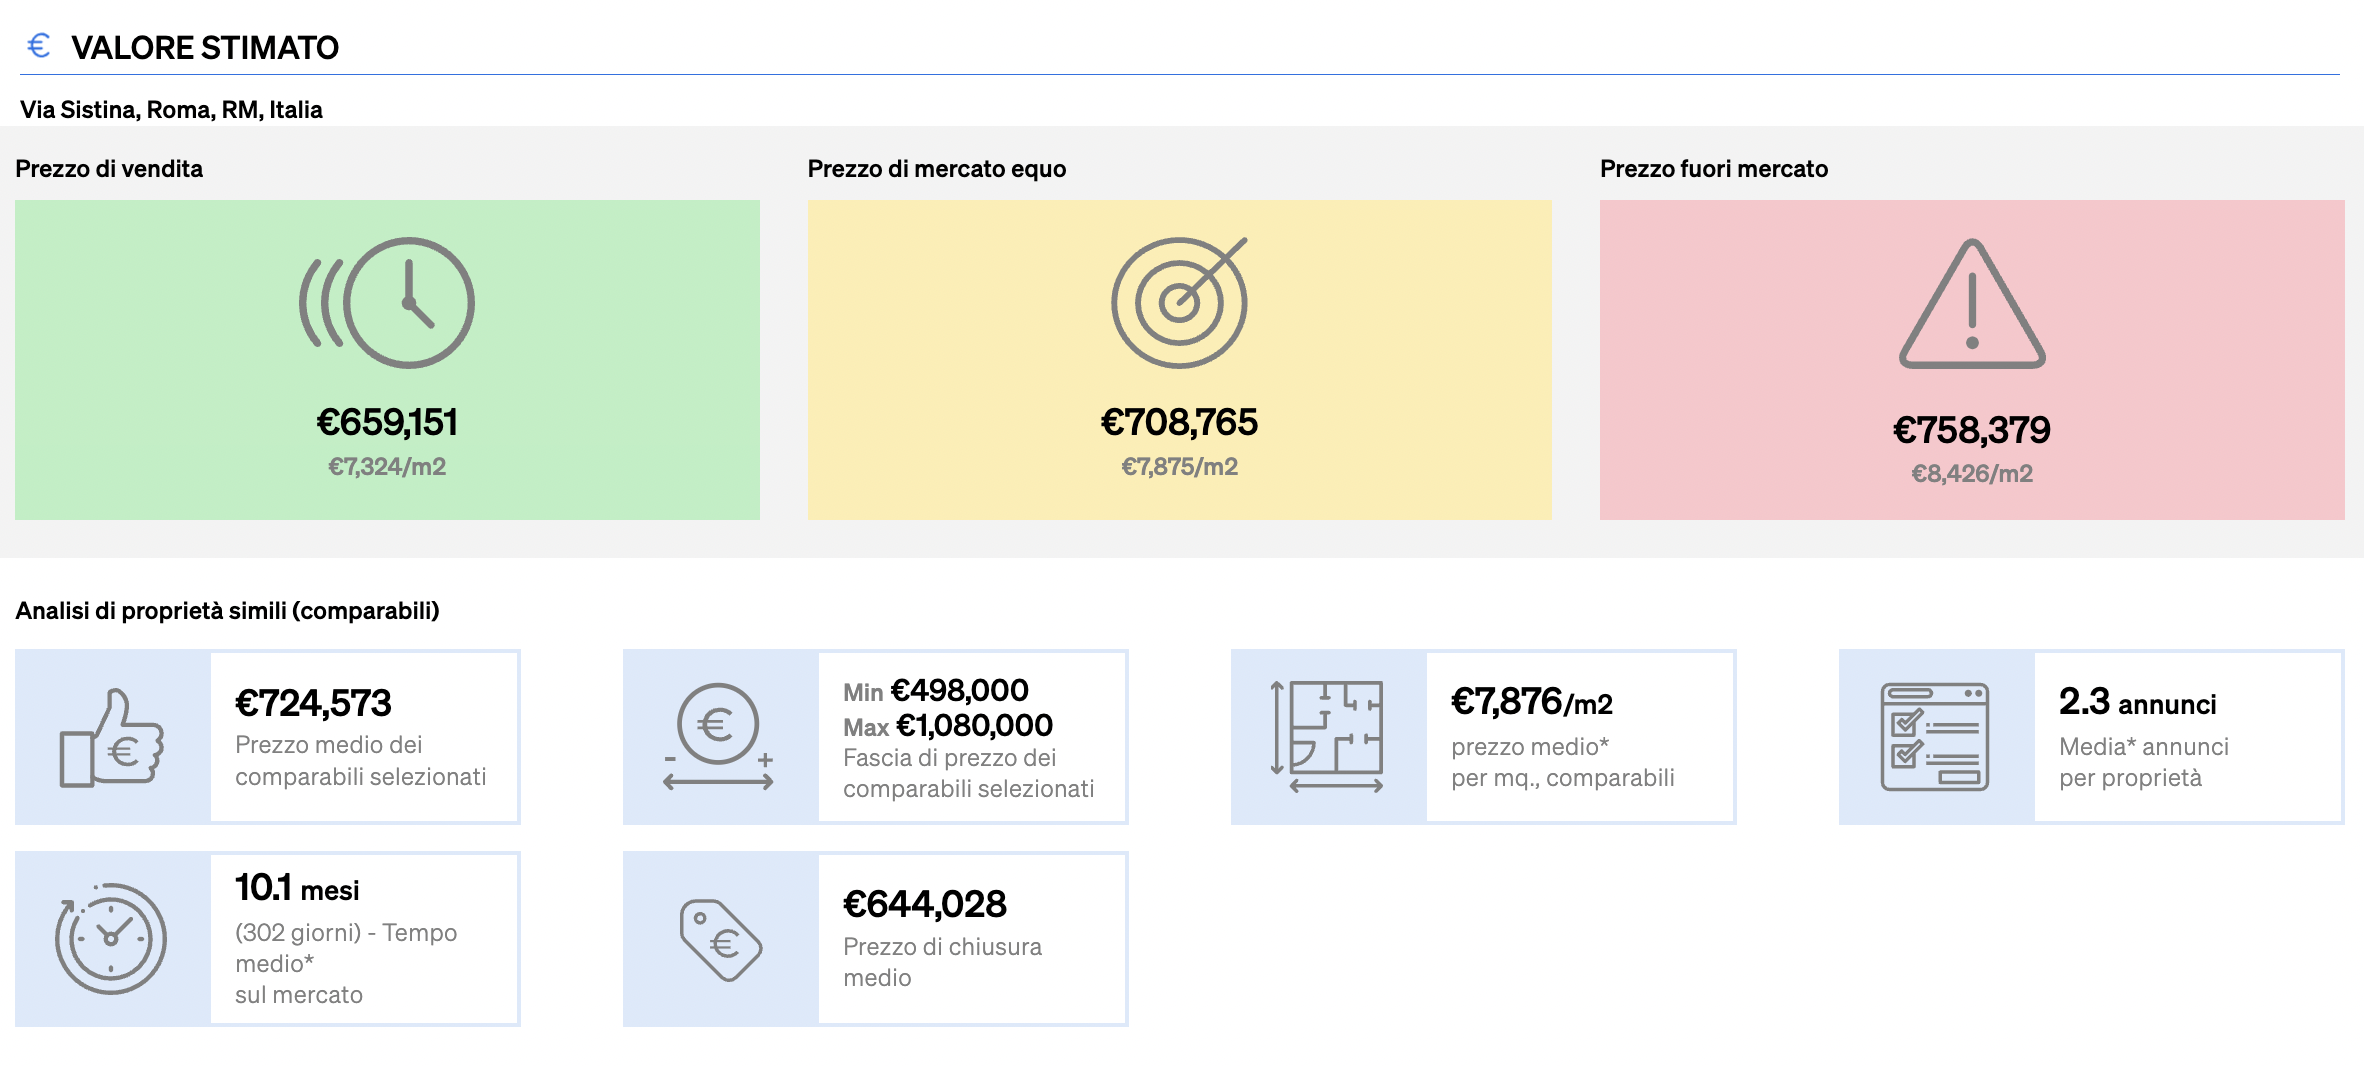Screen dimensions: 2364x1066
Task: Click the 2.3 annunci statistic
Action: [x=2137, y=702]
